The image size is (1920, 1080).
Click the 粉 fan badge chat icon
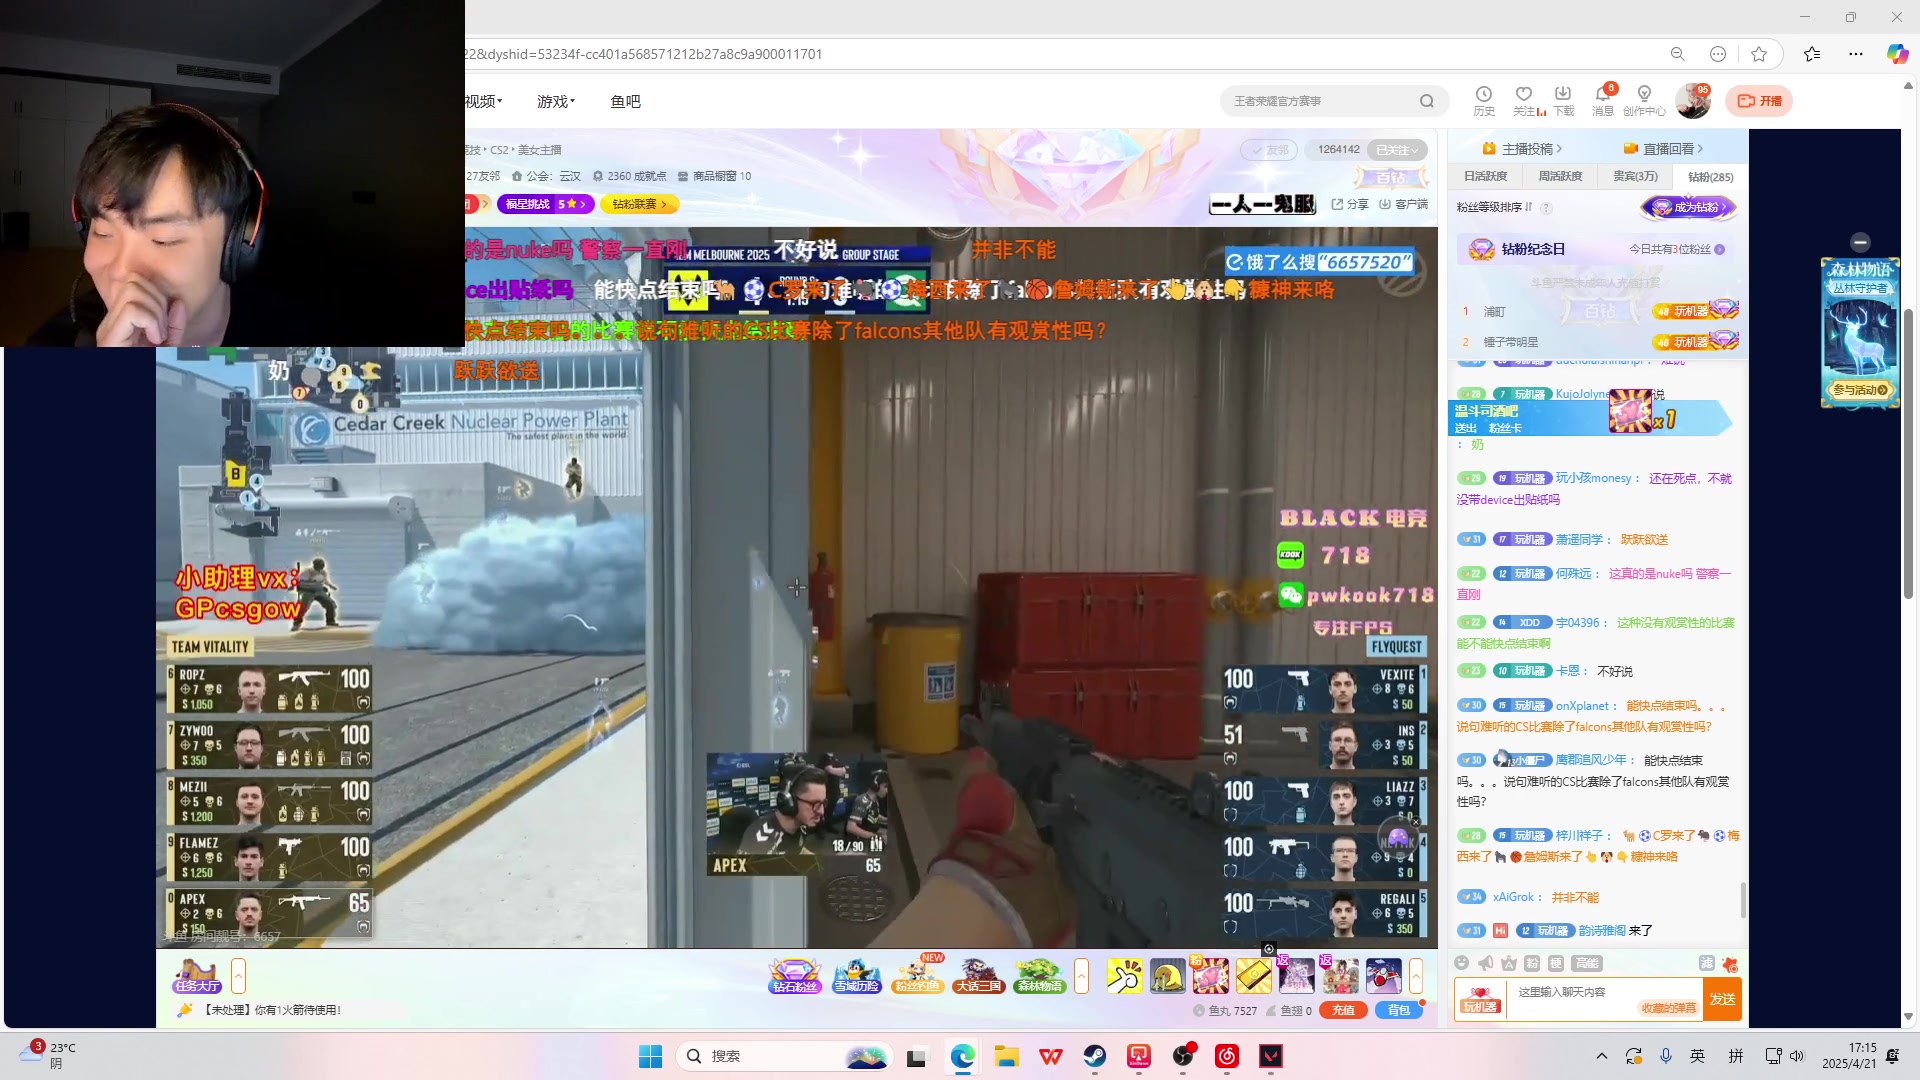click(1532, 963)
